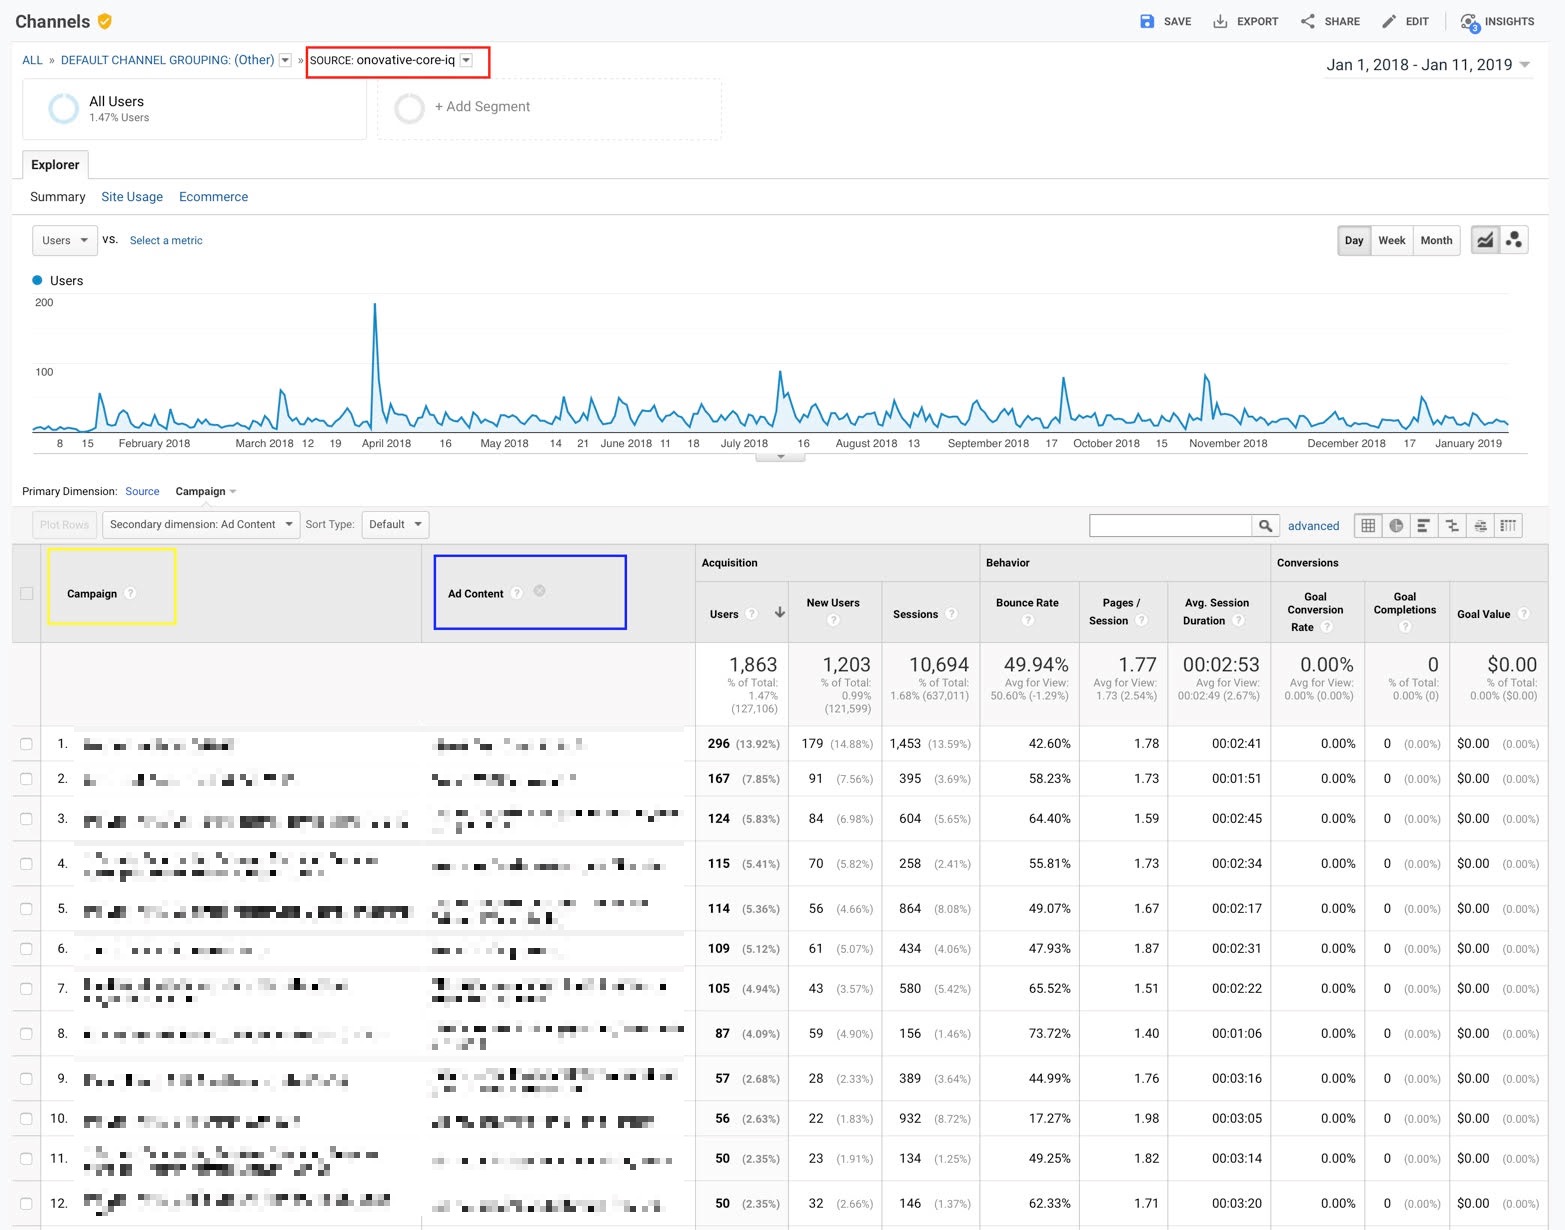Open the Users metric dropdown
The height and width of the screenshot is (1230, 1565).
coord(65,240)
